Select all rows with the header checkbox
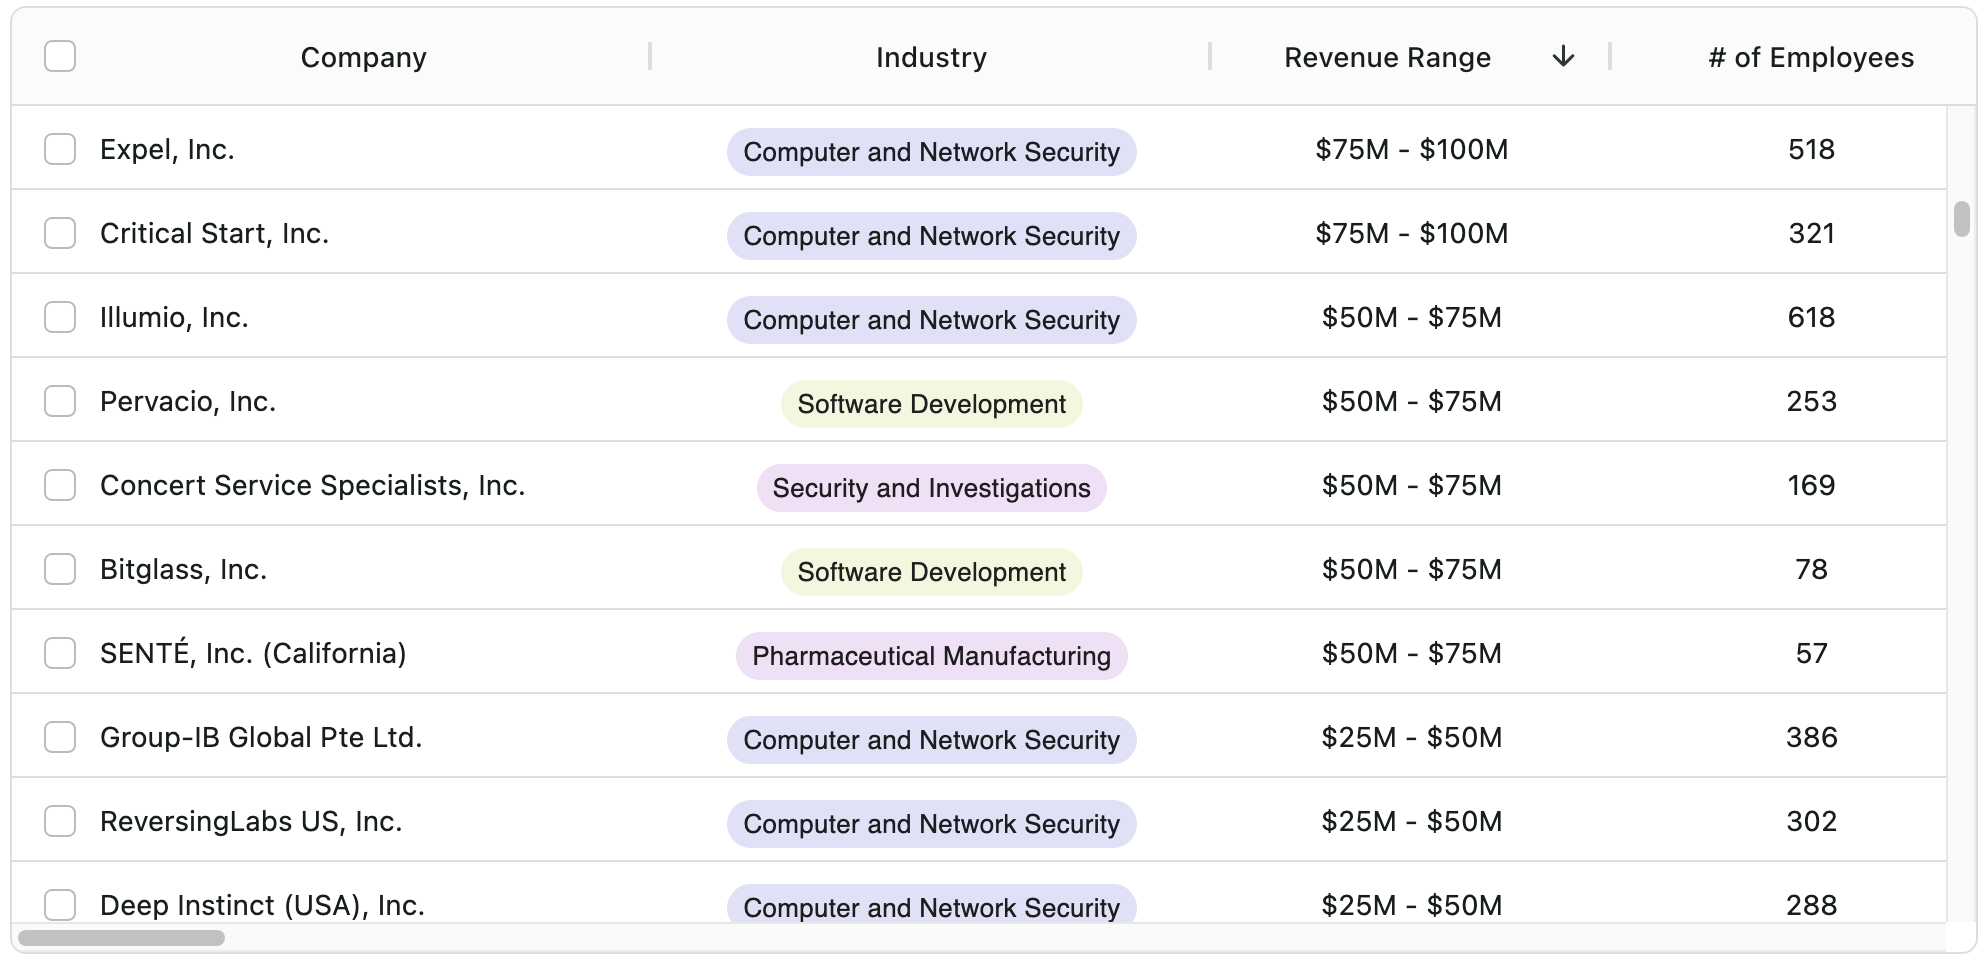 tap(60, 56)
